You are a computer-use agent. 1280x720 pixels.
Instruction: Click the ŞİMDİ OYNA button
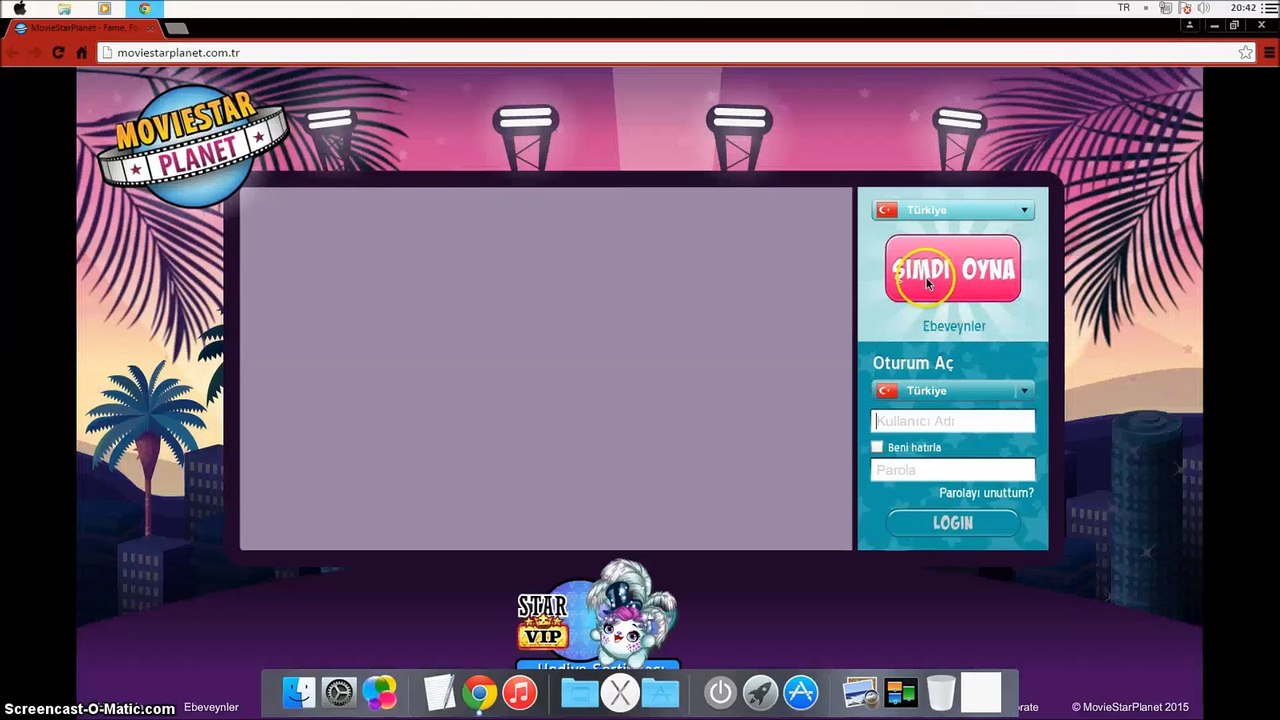click(x=953, y=269)
